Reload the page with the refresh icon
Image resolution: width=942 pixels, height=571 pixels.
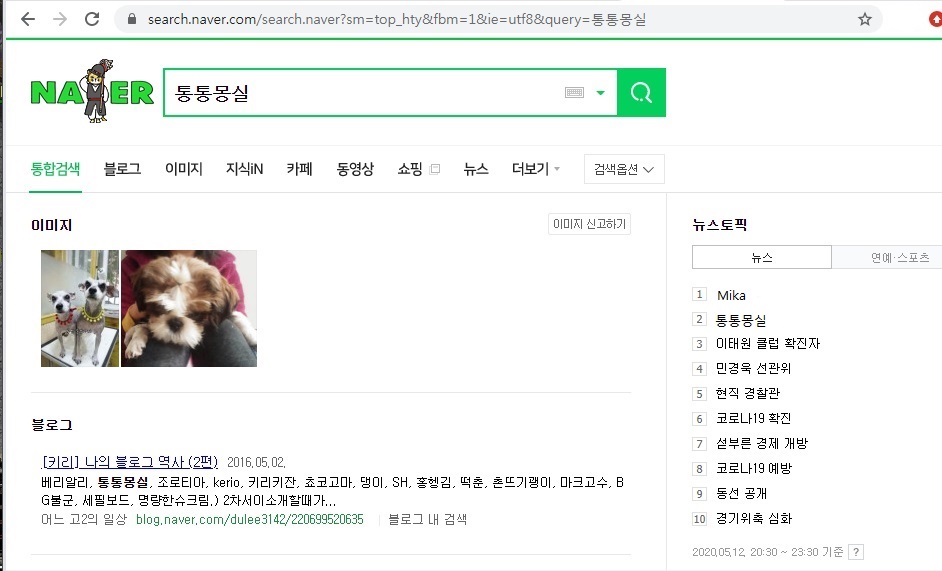[x=92, y=19]
